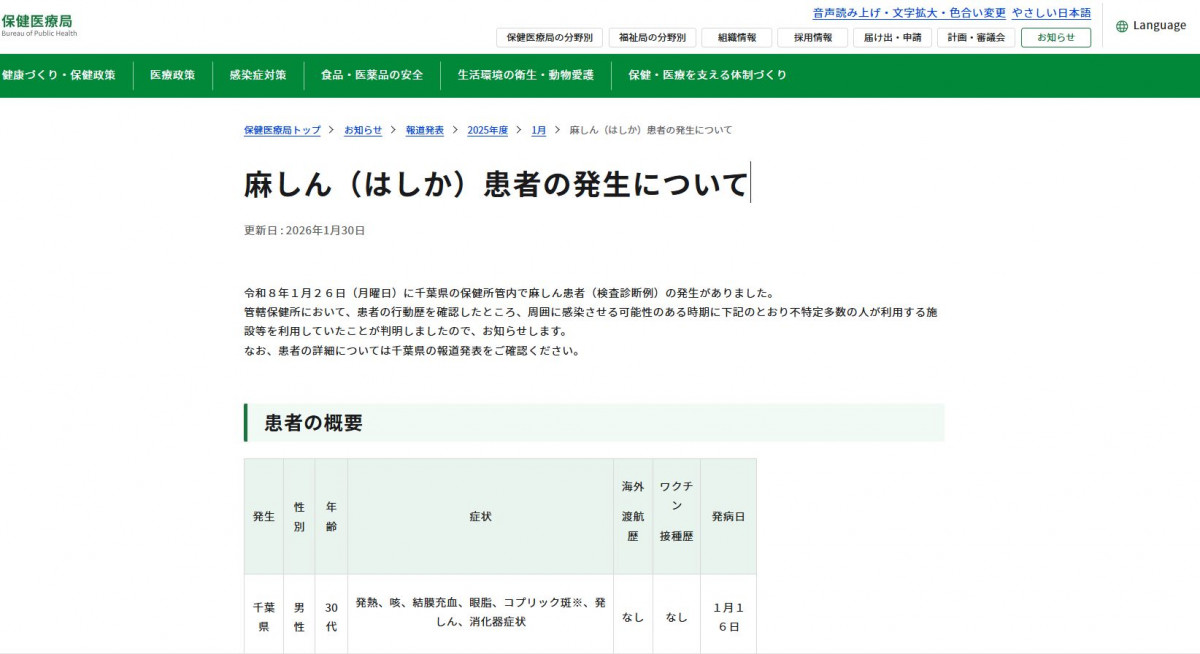Open 福祉局の分野別 dropdown

coord(652,38)
